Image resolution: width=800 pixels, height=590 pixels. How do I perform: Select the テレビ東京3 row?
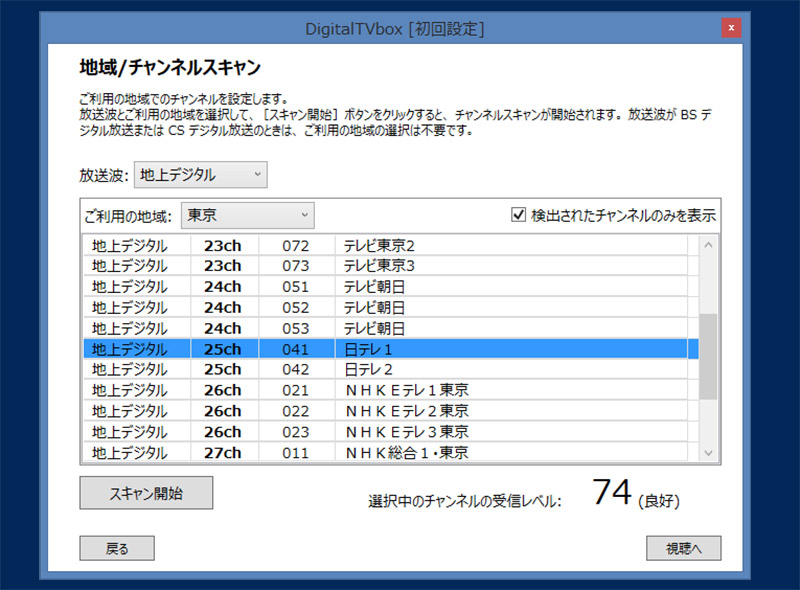pos(390,265)
